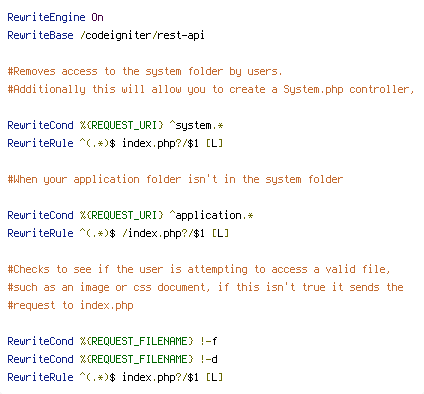Click the final [L] flag on last line

click(x=214, y=377)
